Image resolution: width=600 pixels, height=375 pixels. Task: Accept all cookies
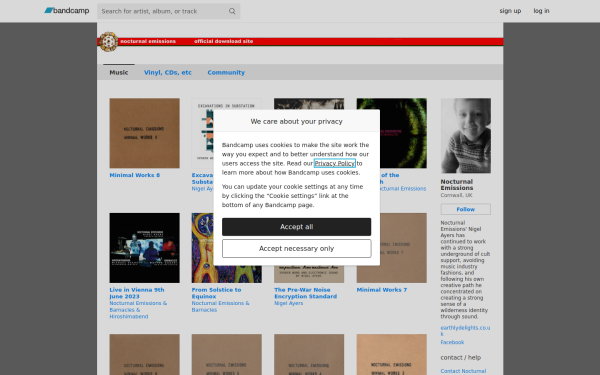[297, 227]
